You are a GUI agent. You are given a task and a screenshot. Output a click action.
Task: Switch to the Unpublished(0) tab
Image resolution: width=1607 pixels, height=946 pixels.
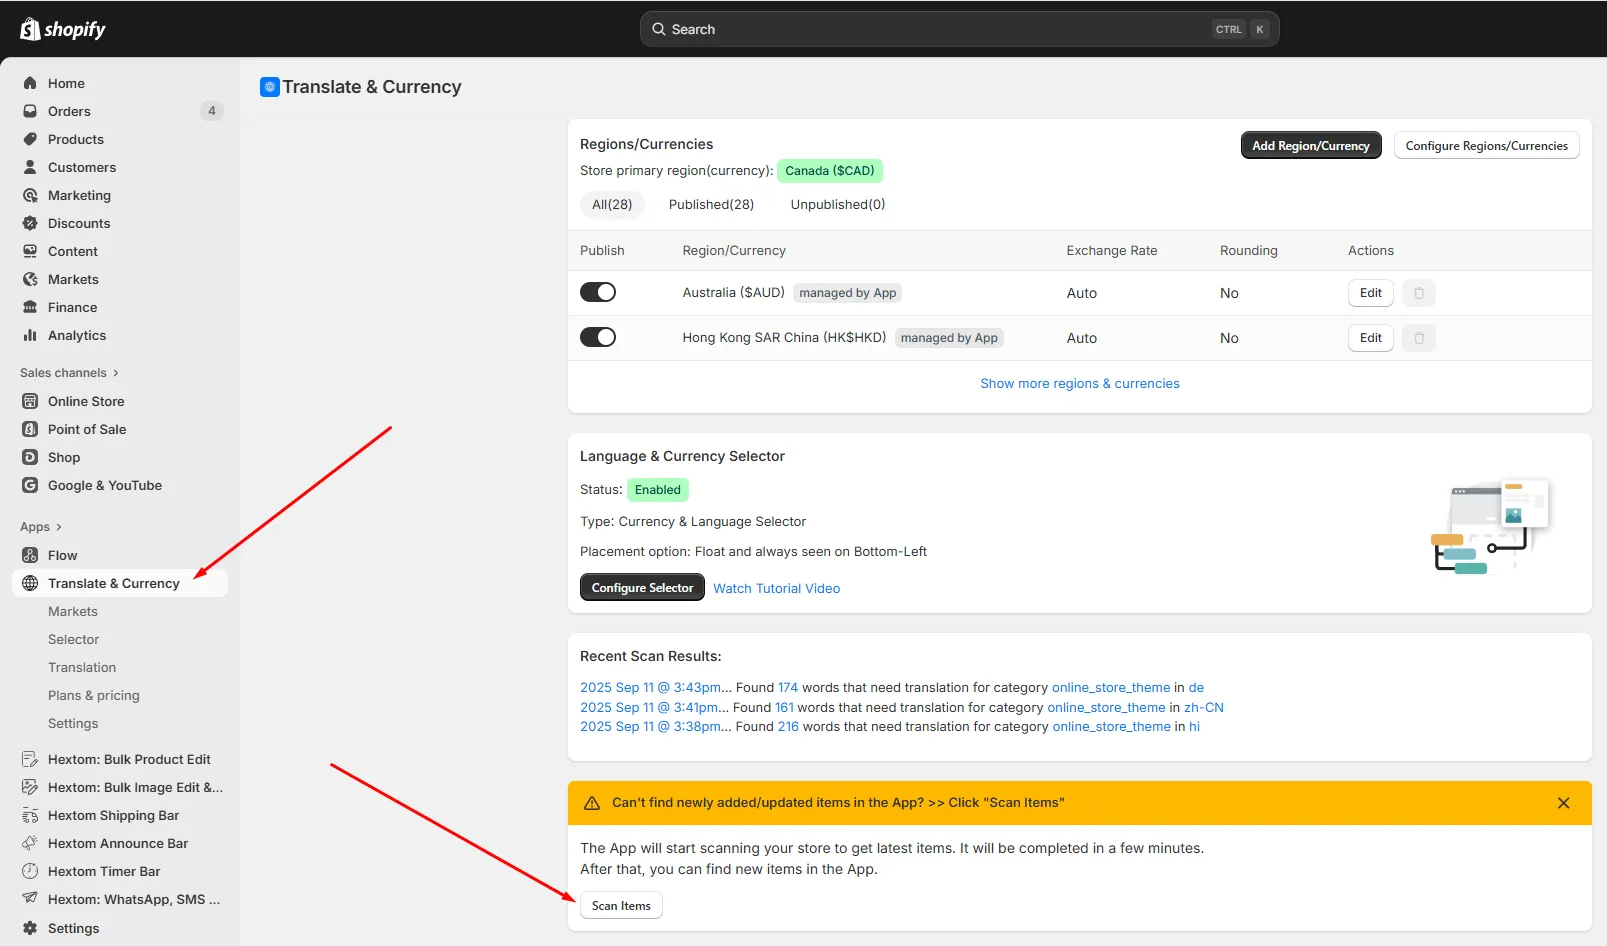[838, 204]
